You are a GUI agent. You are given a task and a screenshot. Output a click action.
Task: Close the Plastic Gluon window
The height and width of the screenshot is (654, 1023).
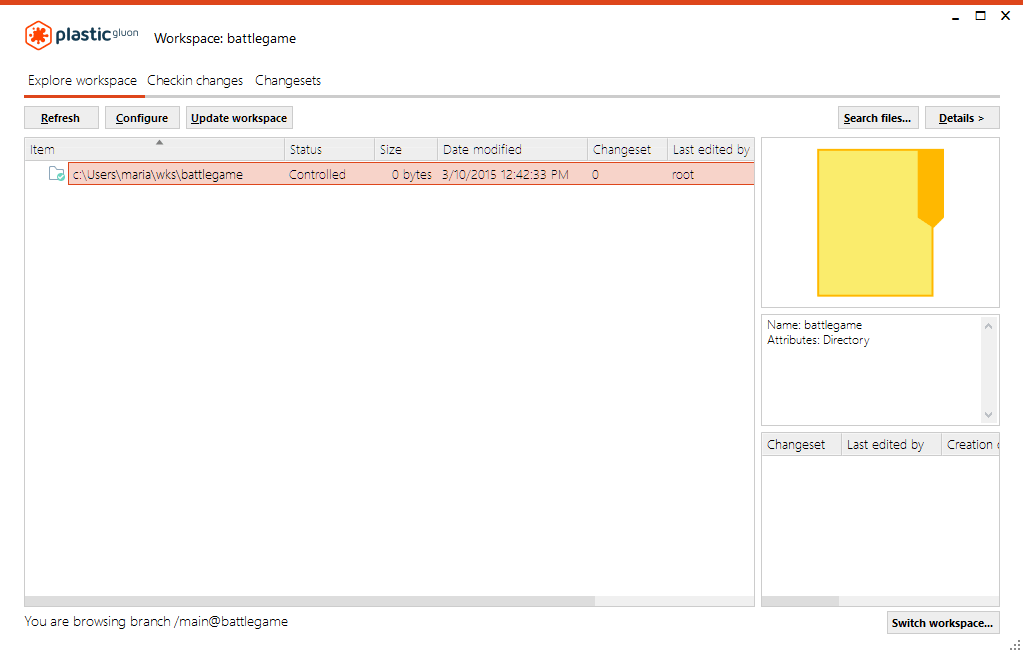1005,16
